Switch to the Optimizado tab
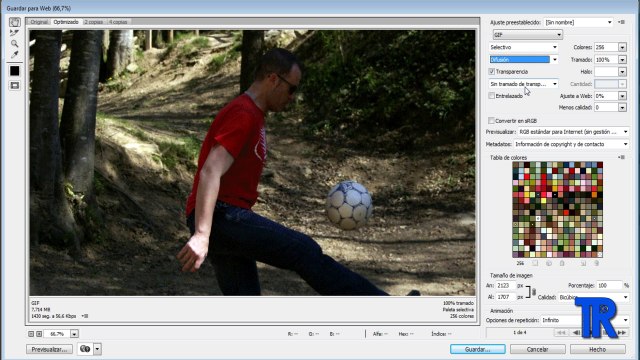The image size is (640, 360). 66,22
